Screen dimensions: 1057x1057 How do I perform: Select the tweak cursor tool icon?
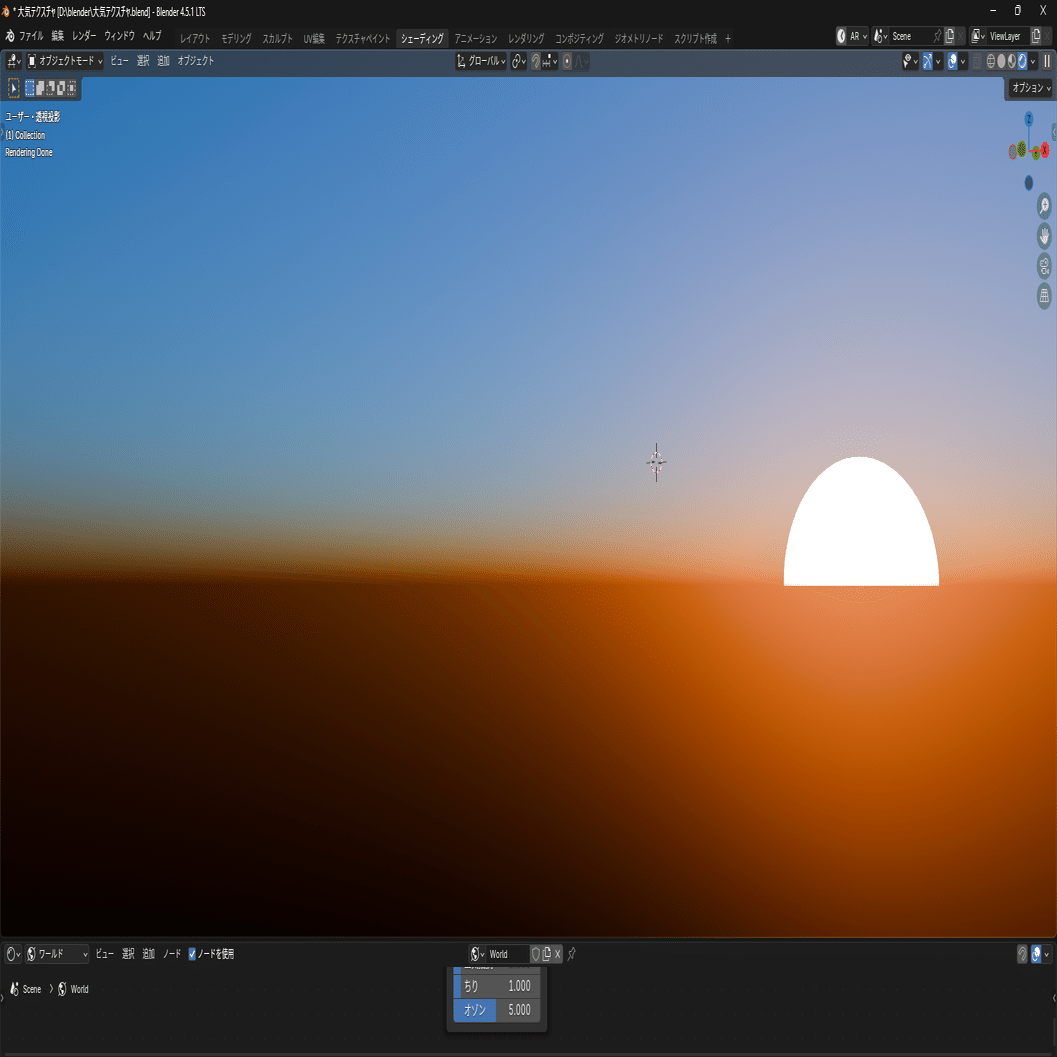13,88
